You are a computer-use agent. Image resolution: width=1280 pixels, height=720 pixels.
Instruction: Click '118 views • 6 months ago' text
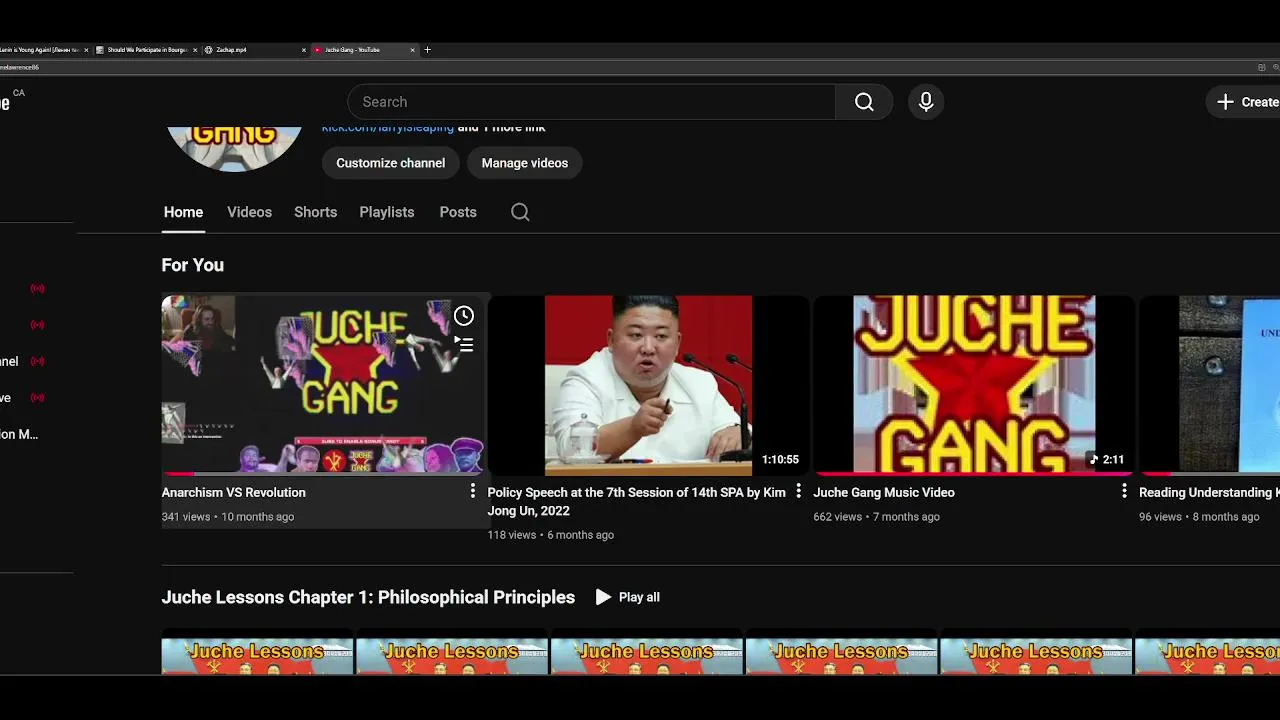coord(551,535)
